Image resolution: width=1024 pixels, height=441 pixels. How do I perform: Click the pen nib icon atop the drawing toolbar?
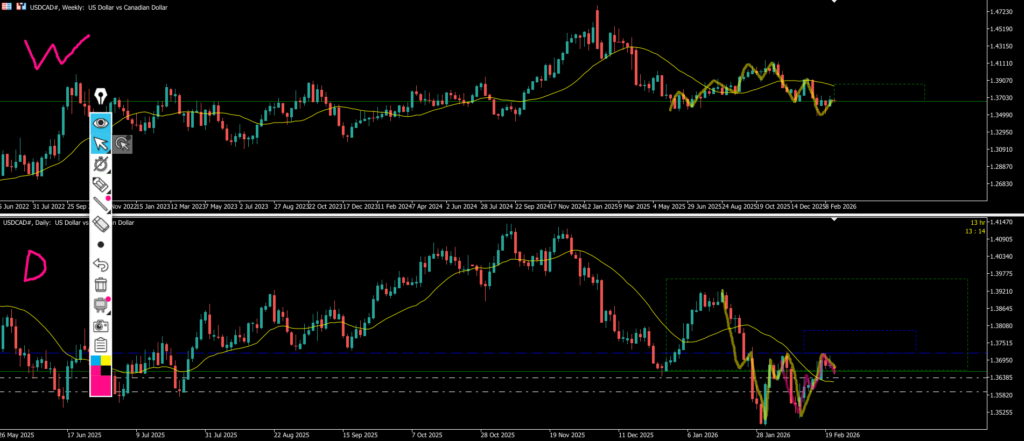(x=100, y=96)
